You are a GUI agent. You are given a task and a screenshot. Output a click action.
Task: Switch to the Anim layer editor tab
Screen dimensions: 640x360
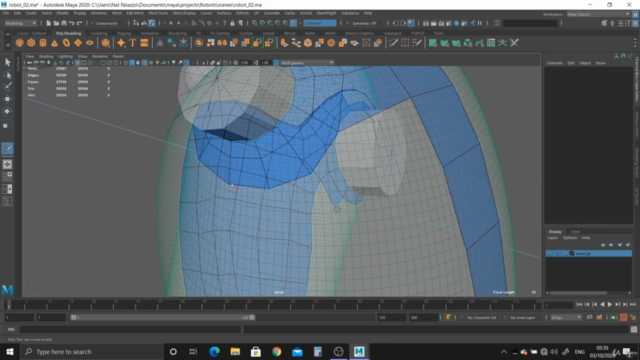point(575,232)
